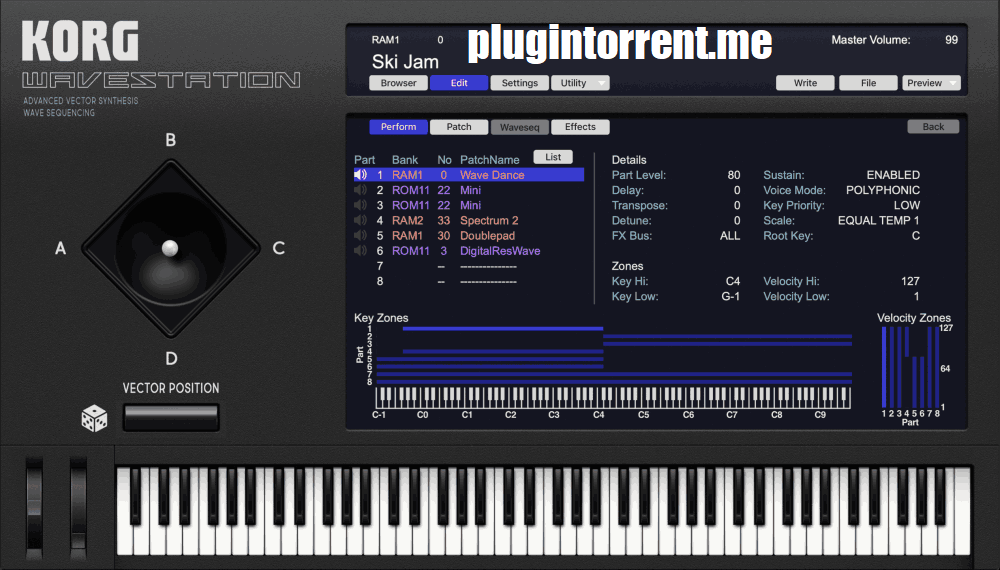Click part 1 velocity zone bar
1000x570 pixels.
[x=884, y=367]
